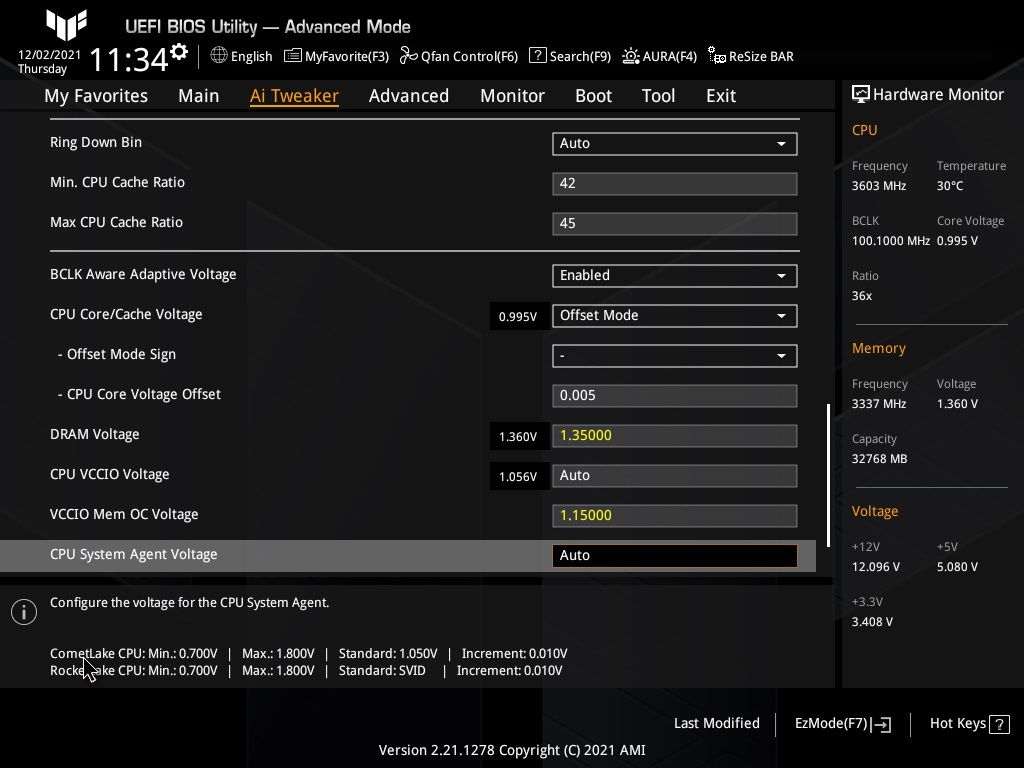Expand the Ring Down Bin dropdown

coord(675,144)
